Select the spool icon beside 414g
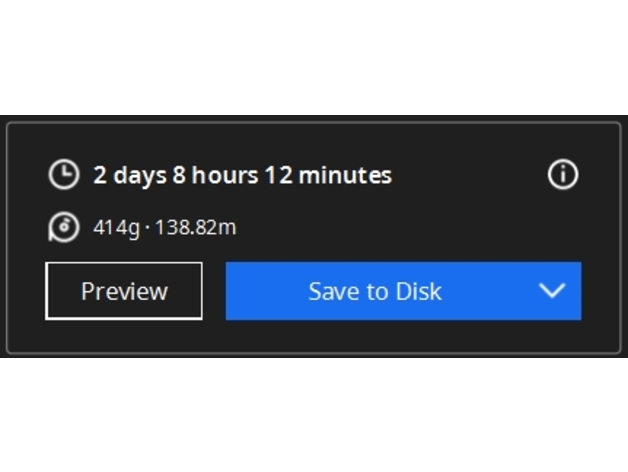Image resolution: width=628 pixels, height=472 pixels. [64, 227]
